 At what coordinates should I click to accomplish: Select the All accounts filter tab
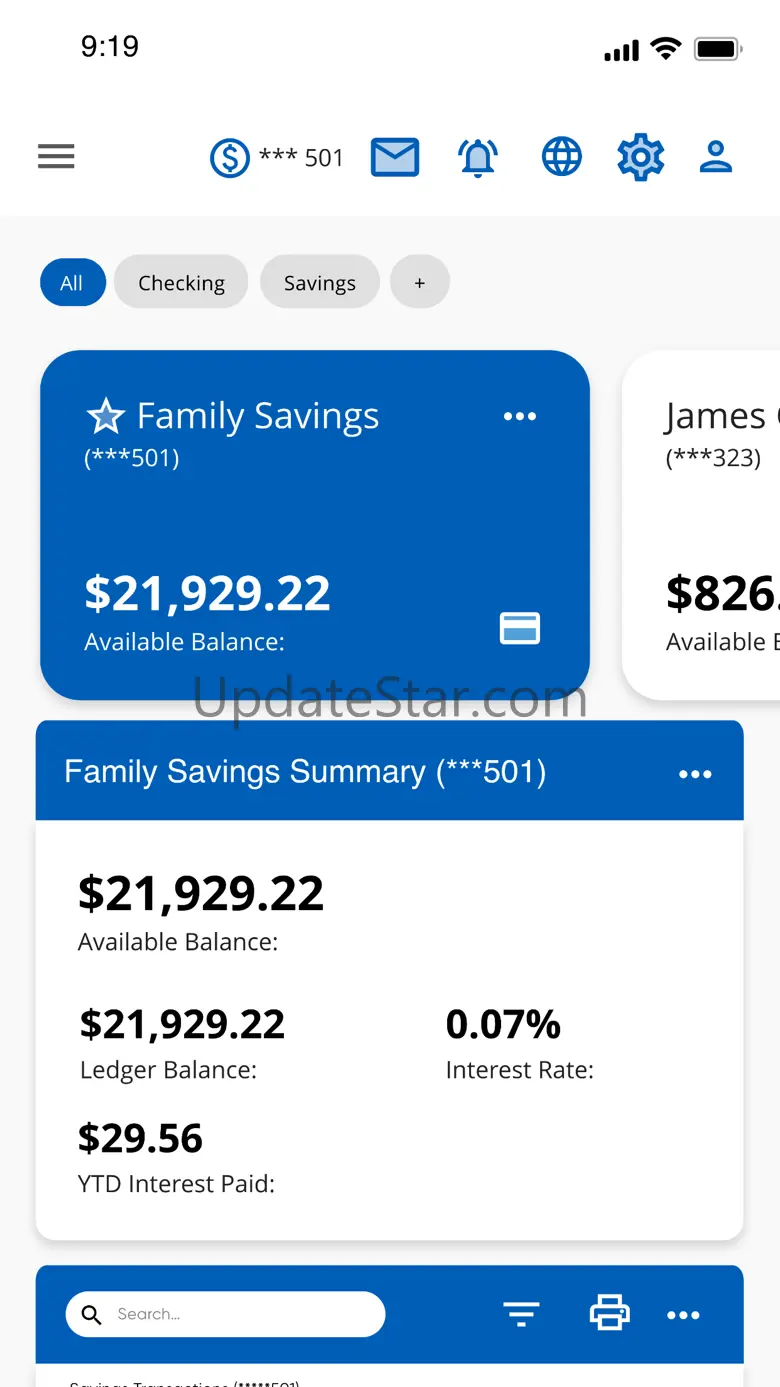pyautogui.click(x=72, y=283)
